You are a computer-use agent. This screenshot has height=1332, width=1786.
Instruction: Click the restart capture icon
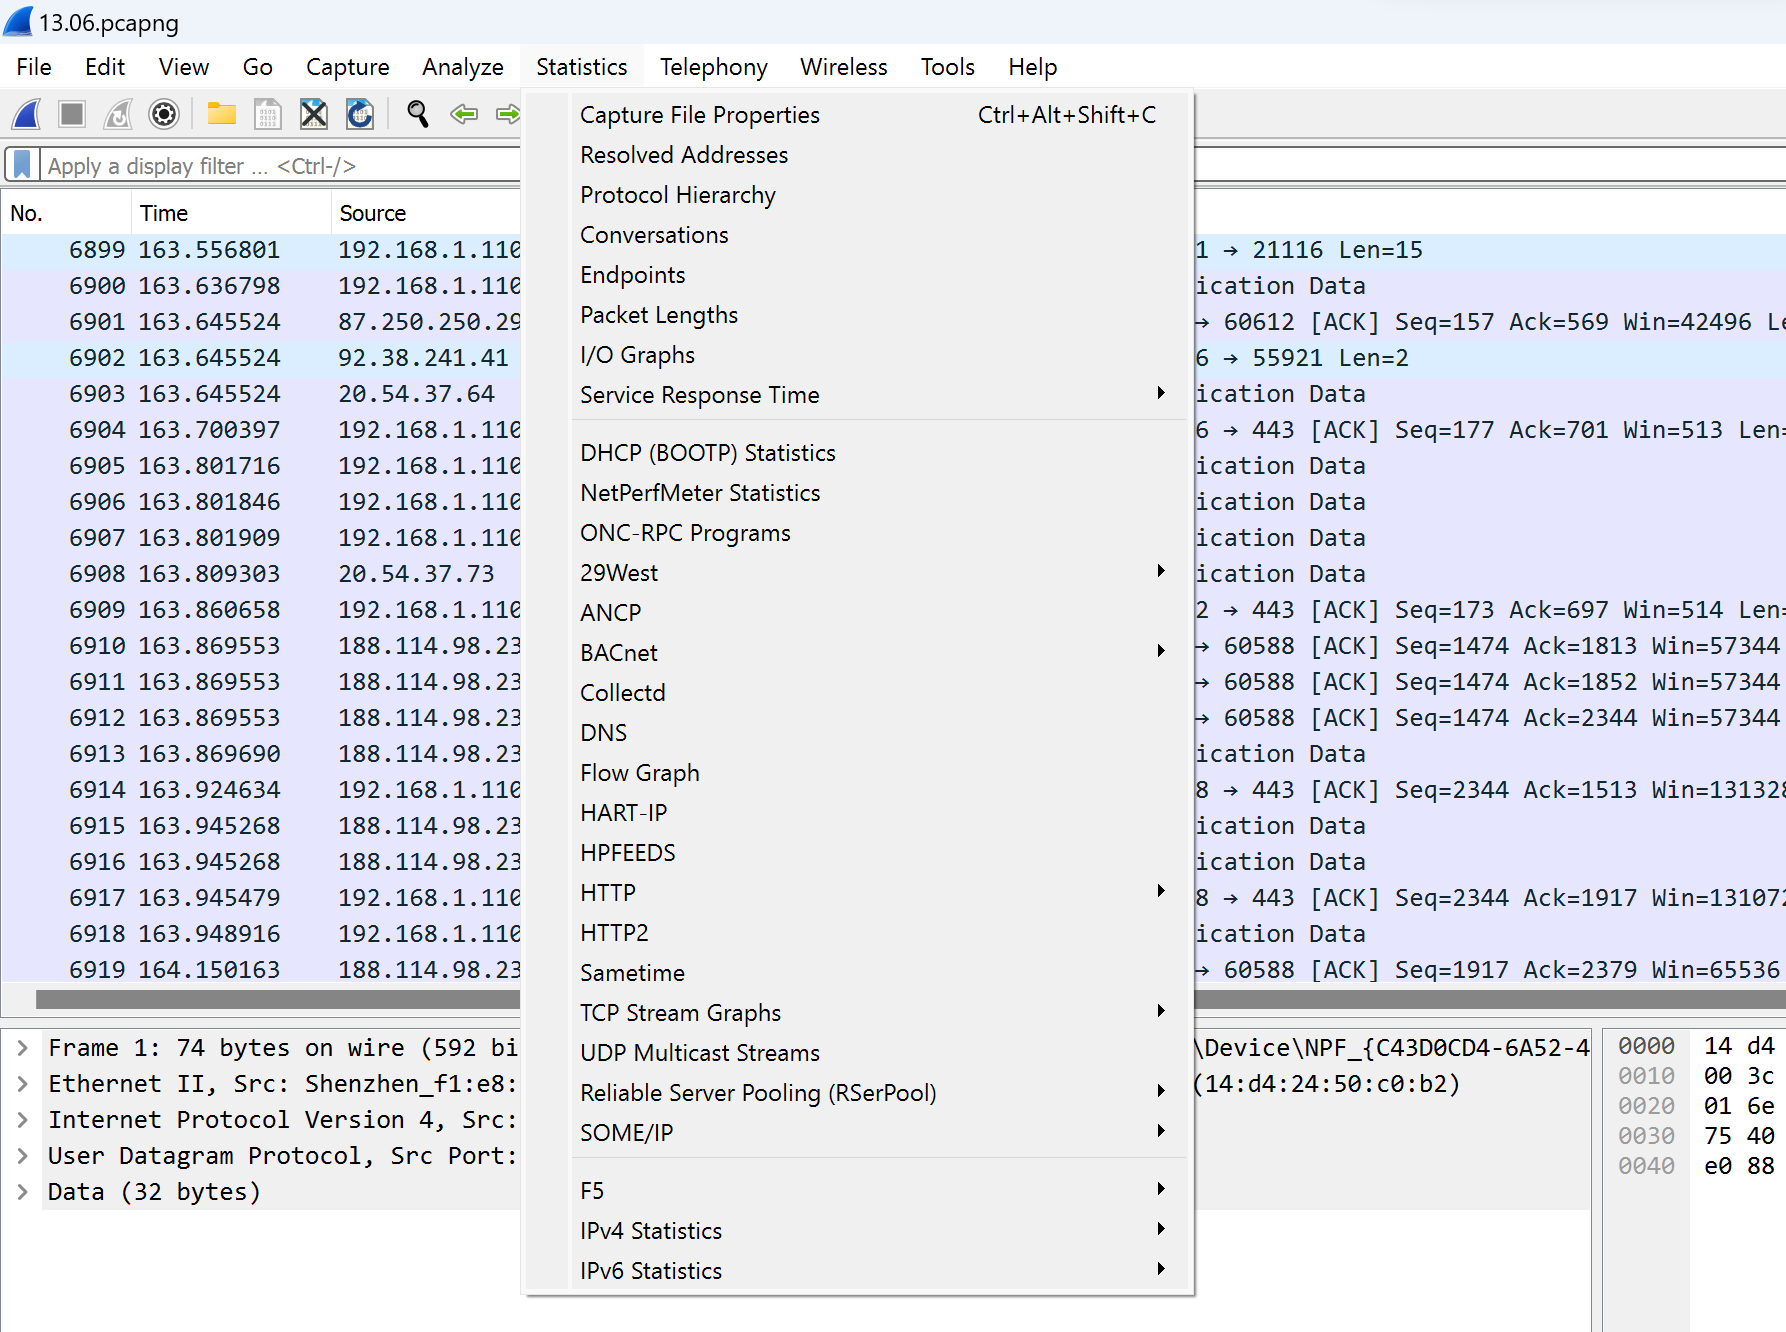coord(118,114)
